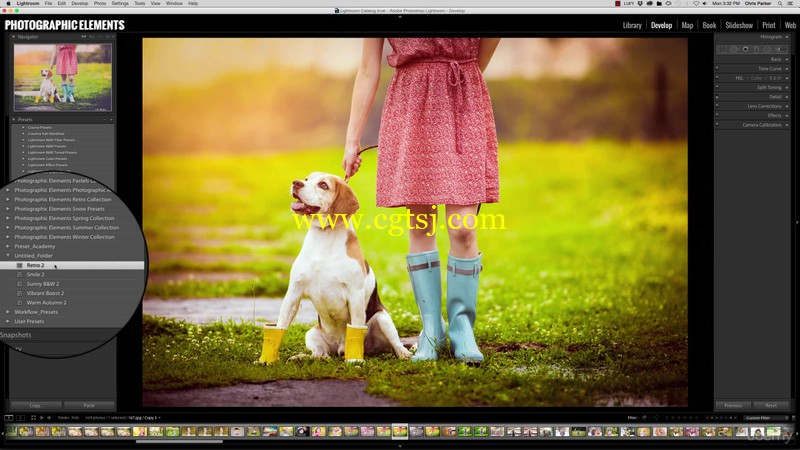This screenshot has width=800, height=450.
Task: Open the Web module
Action: pos(790,25)
